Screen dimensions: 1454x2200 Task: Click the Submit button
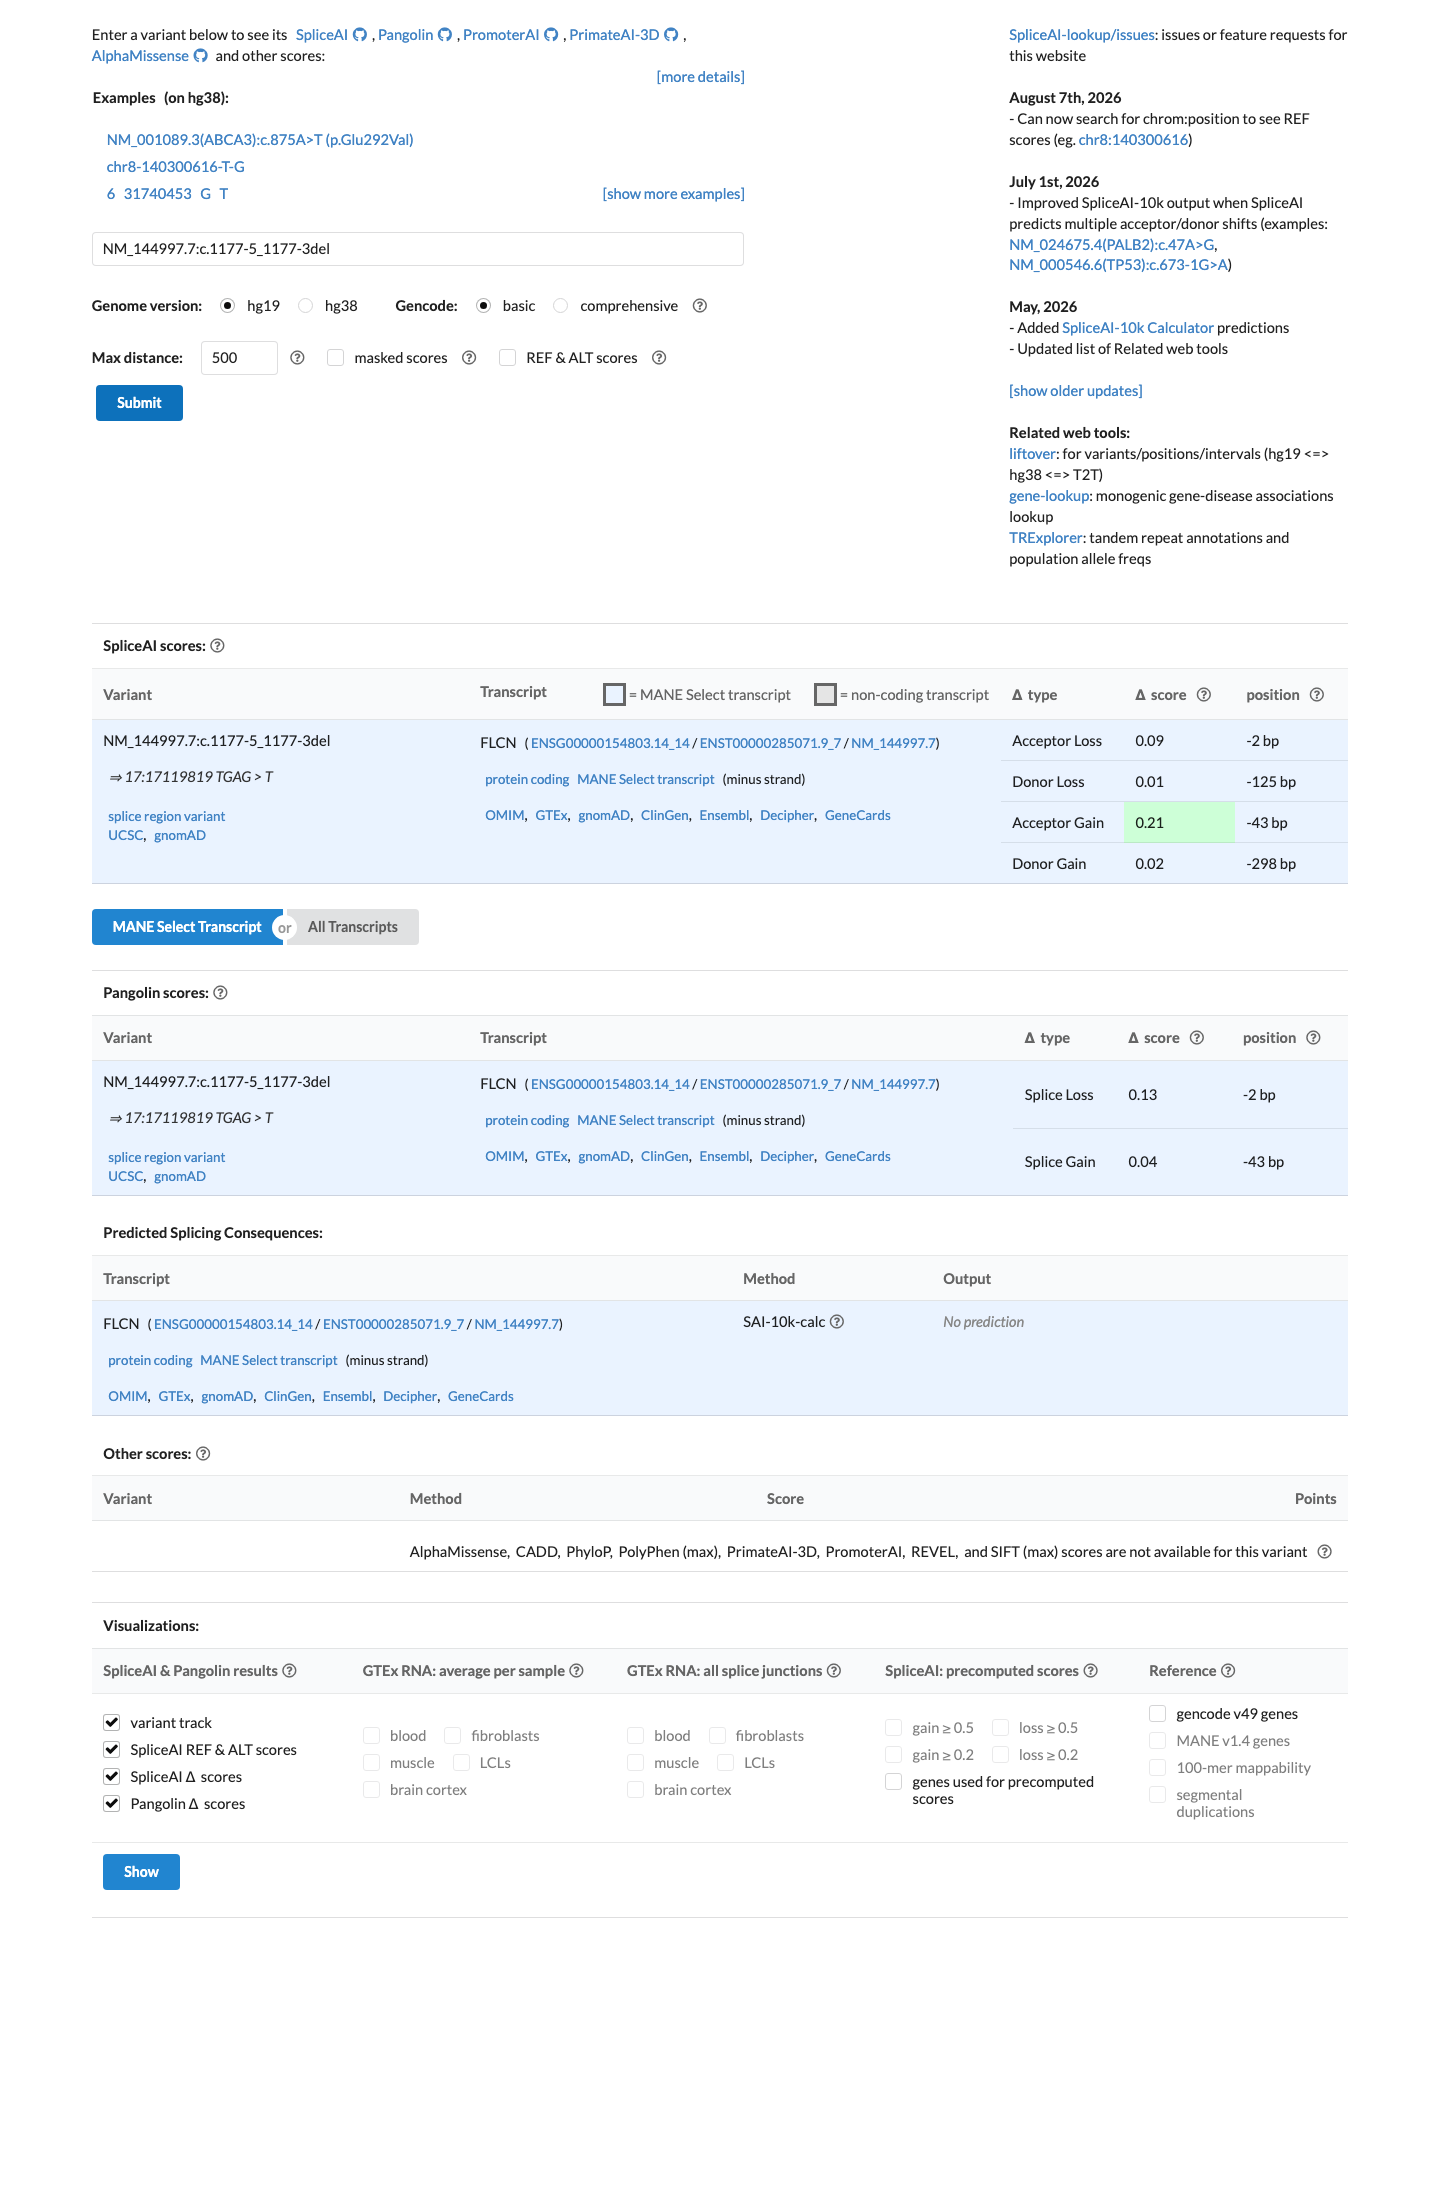click(139, 403)
